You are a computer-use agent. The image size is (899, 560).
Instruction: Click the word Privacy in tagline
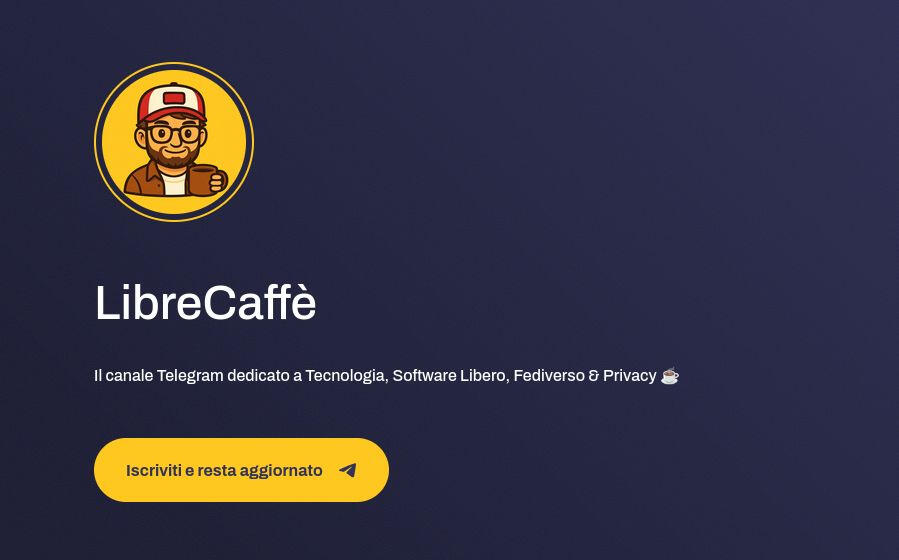(x=630, y=377)
